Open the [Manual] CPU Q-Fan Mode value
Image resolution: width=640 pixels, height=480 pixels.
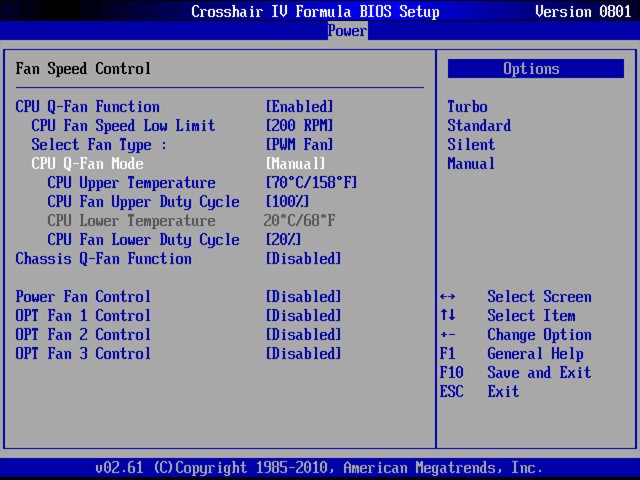[x=296, y=164]
